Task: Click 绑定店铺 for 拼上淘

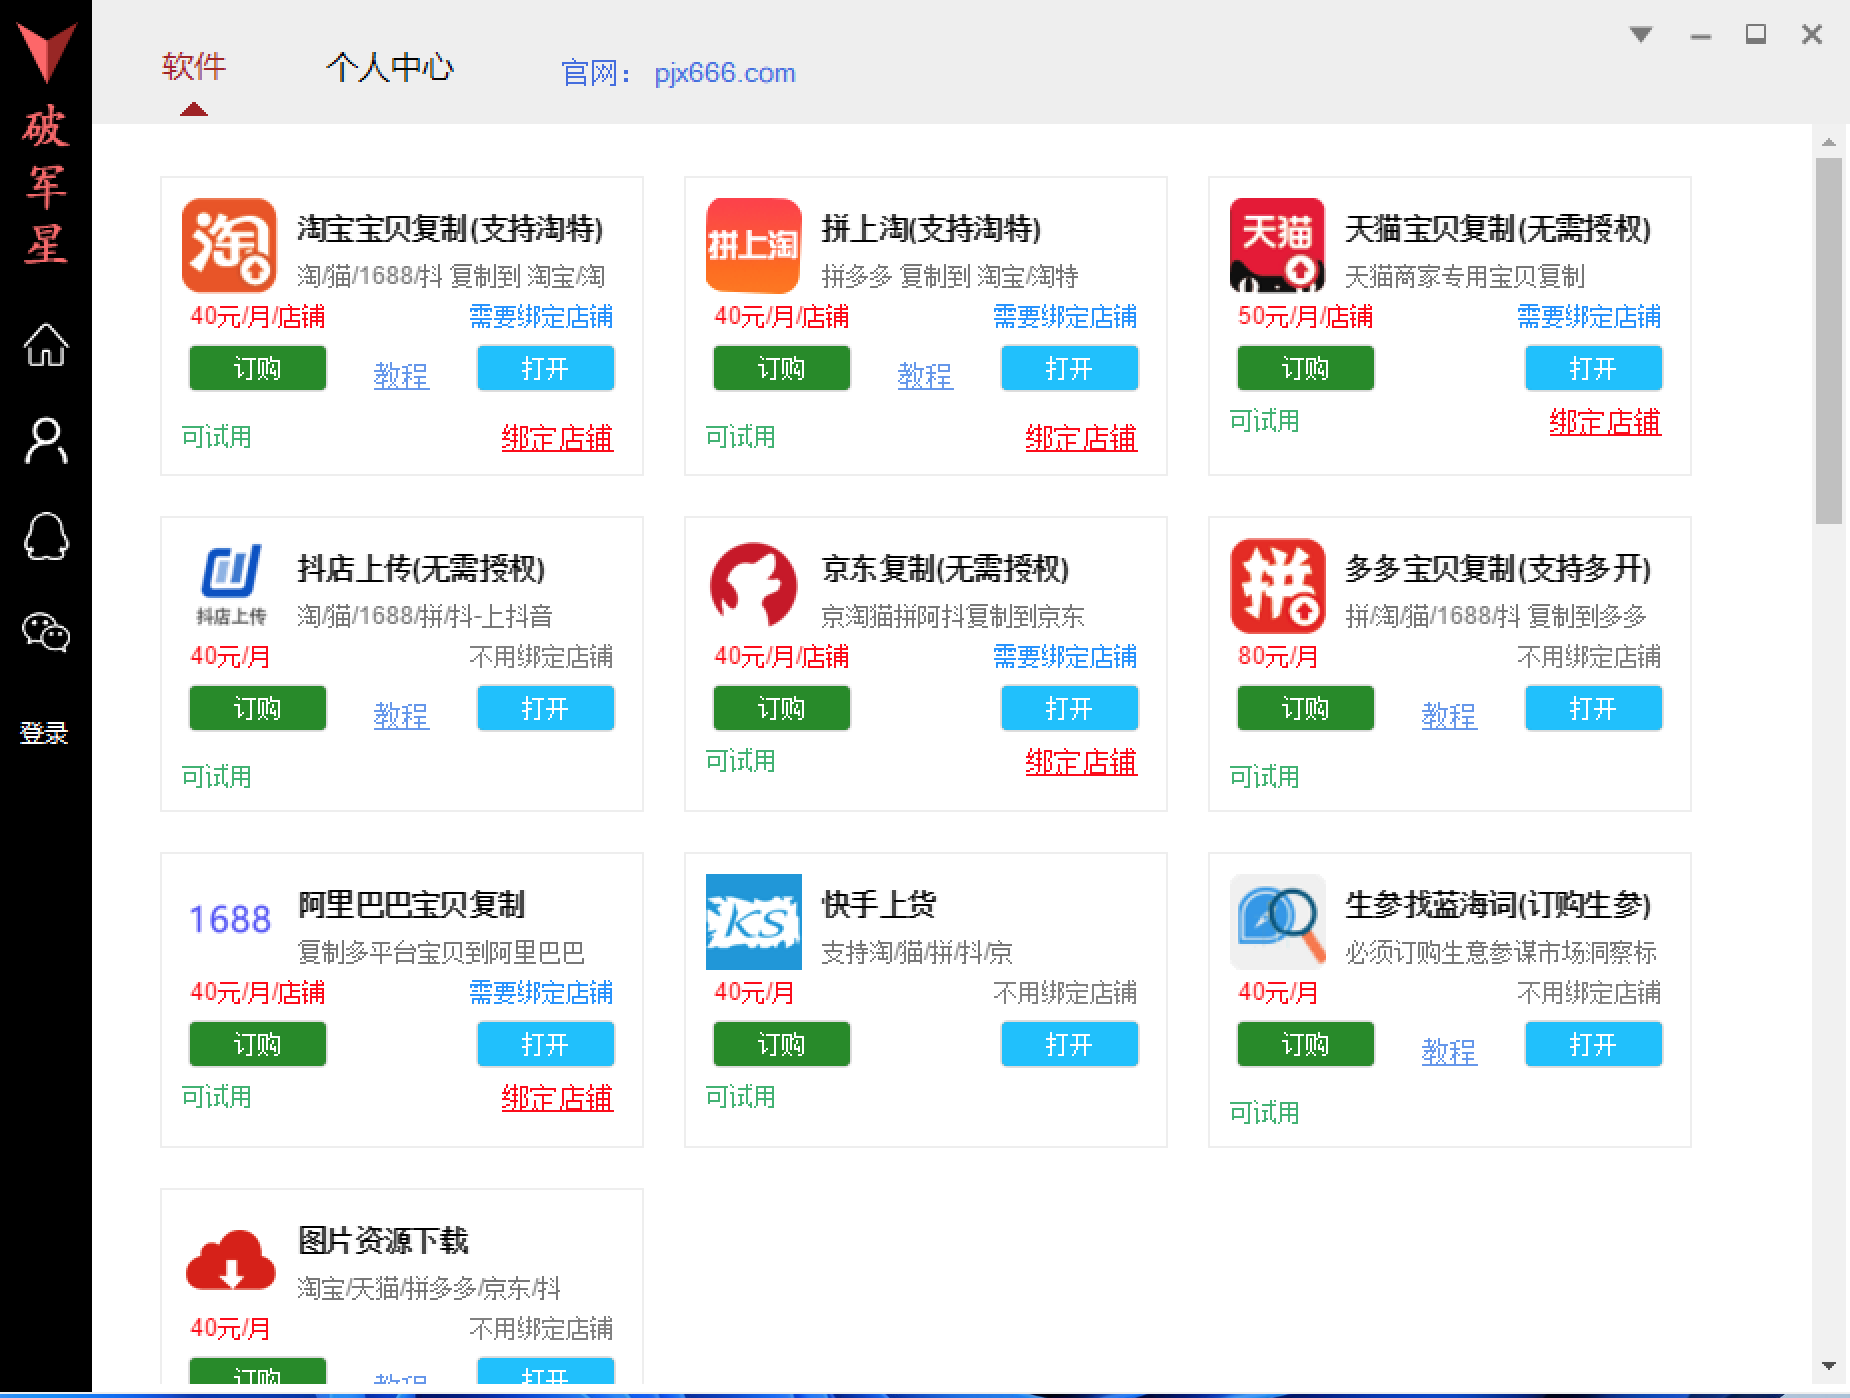Action: (x=1081, y=438)
